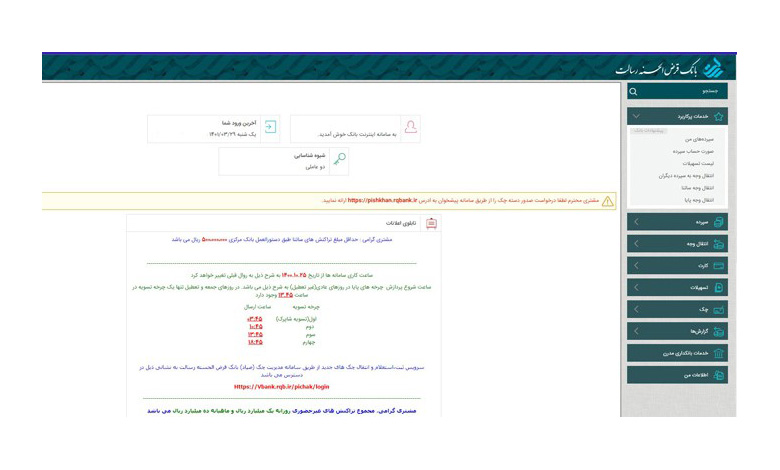Screen dimensions: 780x470
Task: Click the cheque icon next to چک
Action: coord(718,309)
